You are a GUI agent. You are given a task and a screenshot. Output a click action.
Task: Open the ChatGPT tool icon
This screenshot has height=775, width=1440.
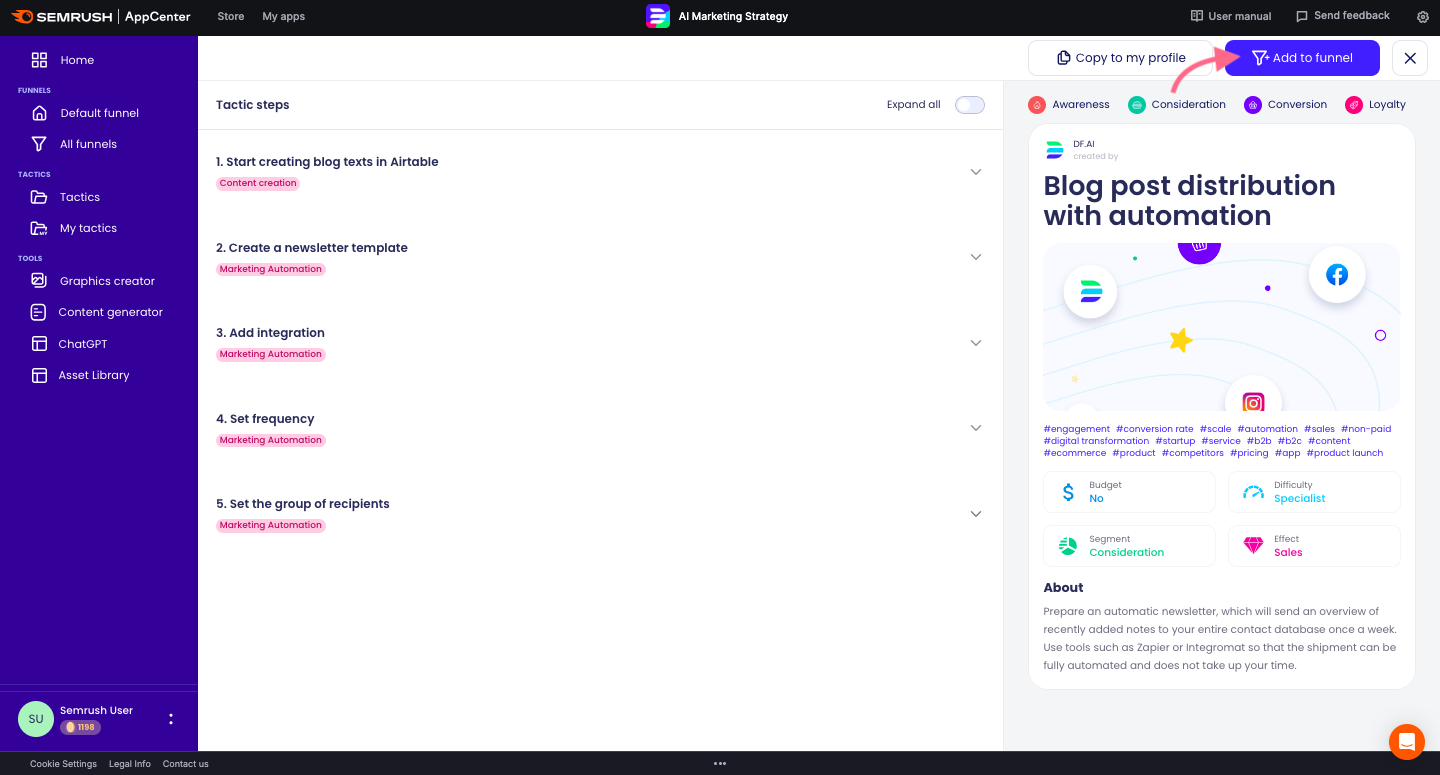39,344
